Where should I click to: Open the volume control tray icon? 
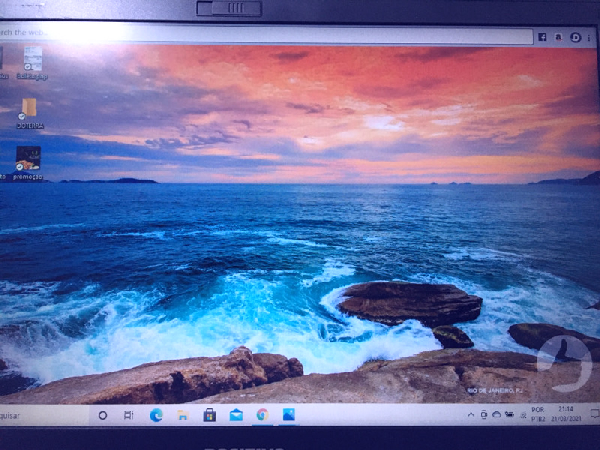pos(521,414)
